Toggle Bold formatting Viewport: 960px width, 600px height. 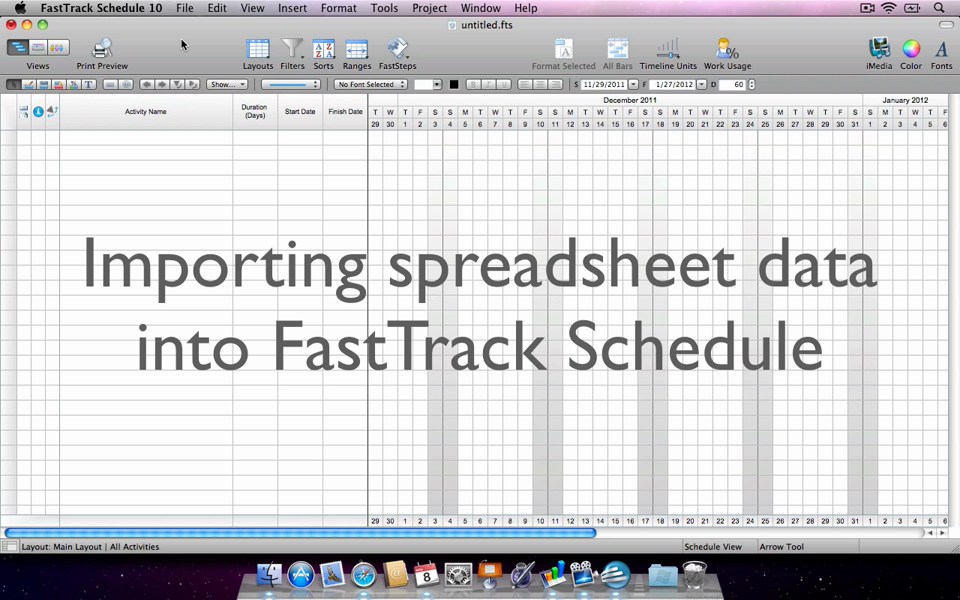click(473, 84)
